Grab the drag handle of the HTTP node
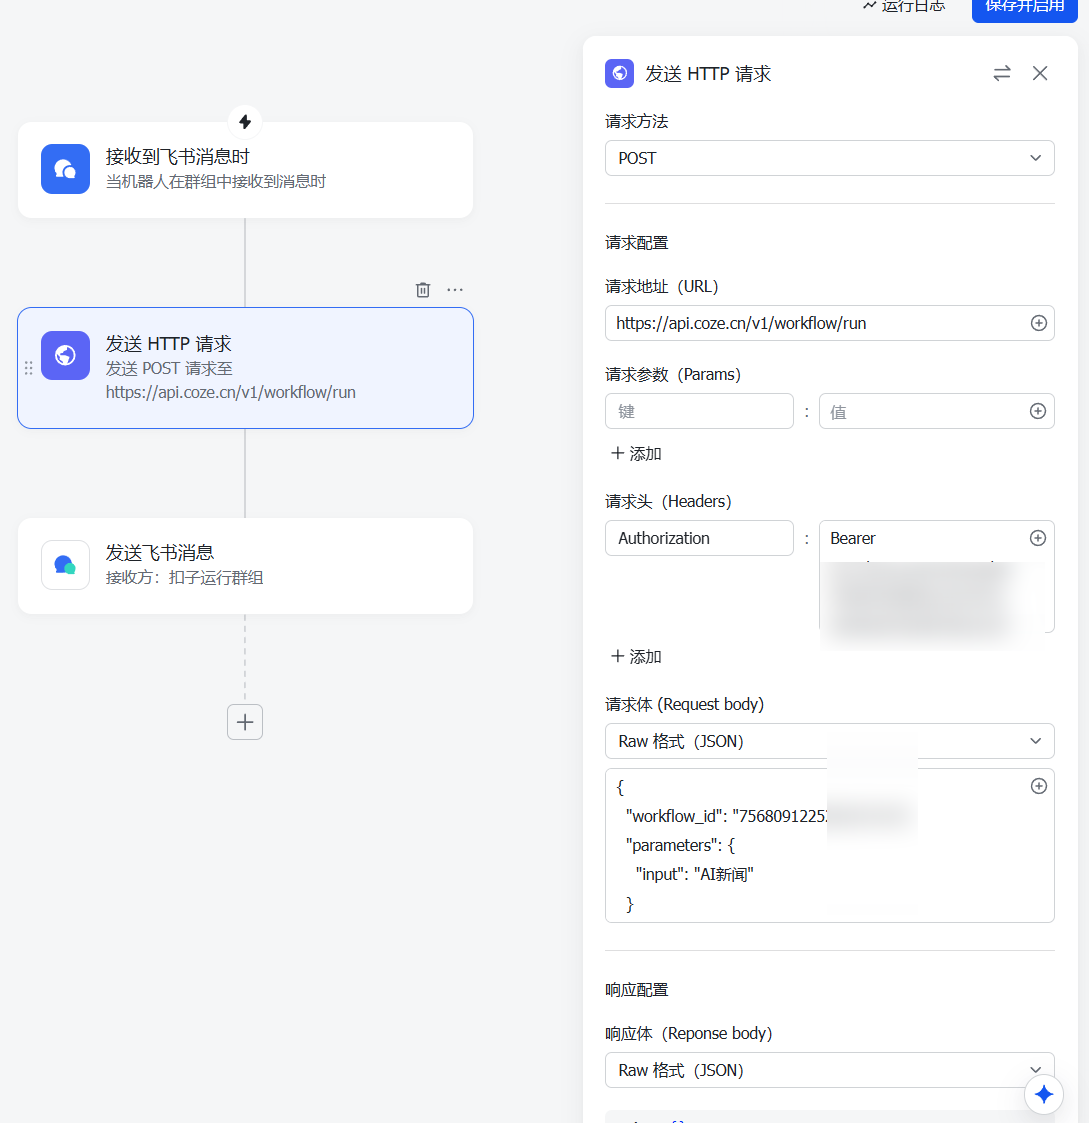The width and height of the screenshot is (1089, 1123). pyautogui.click(x=29, y=368)
